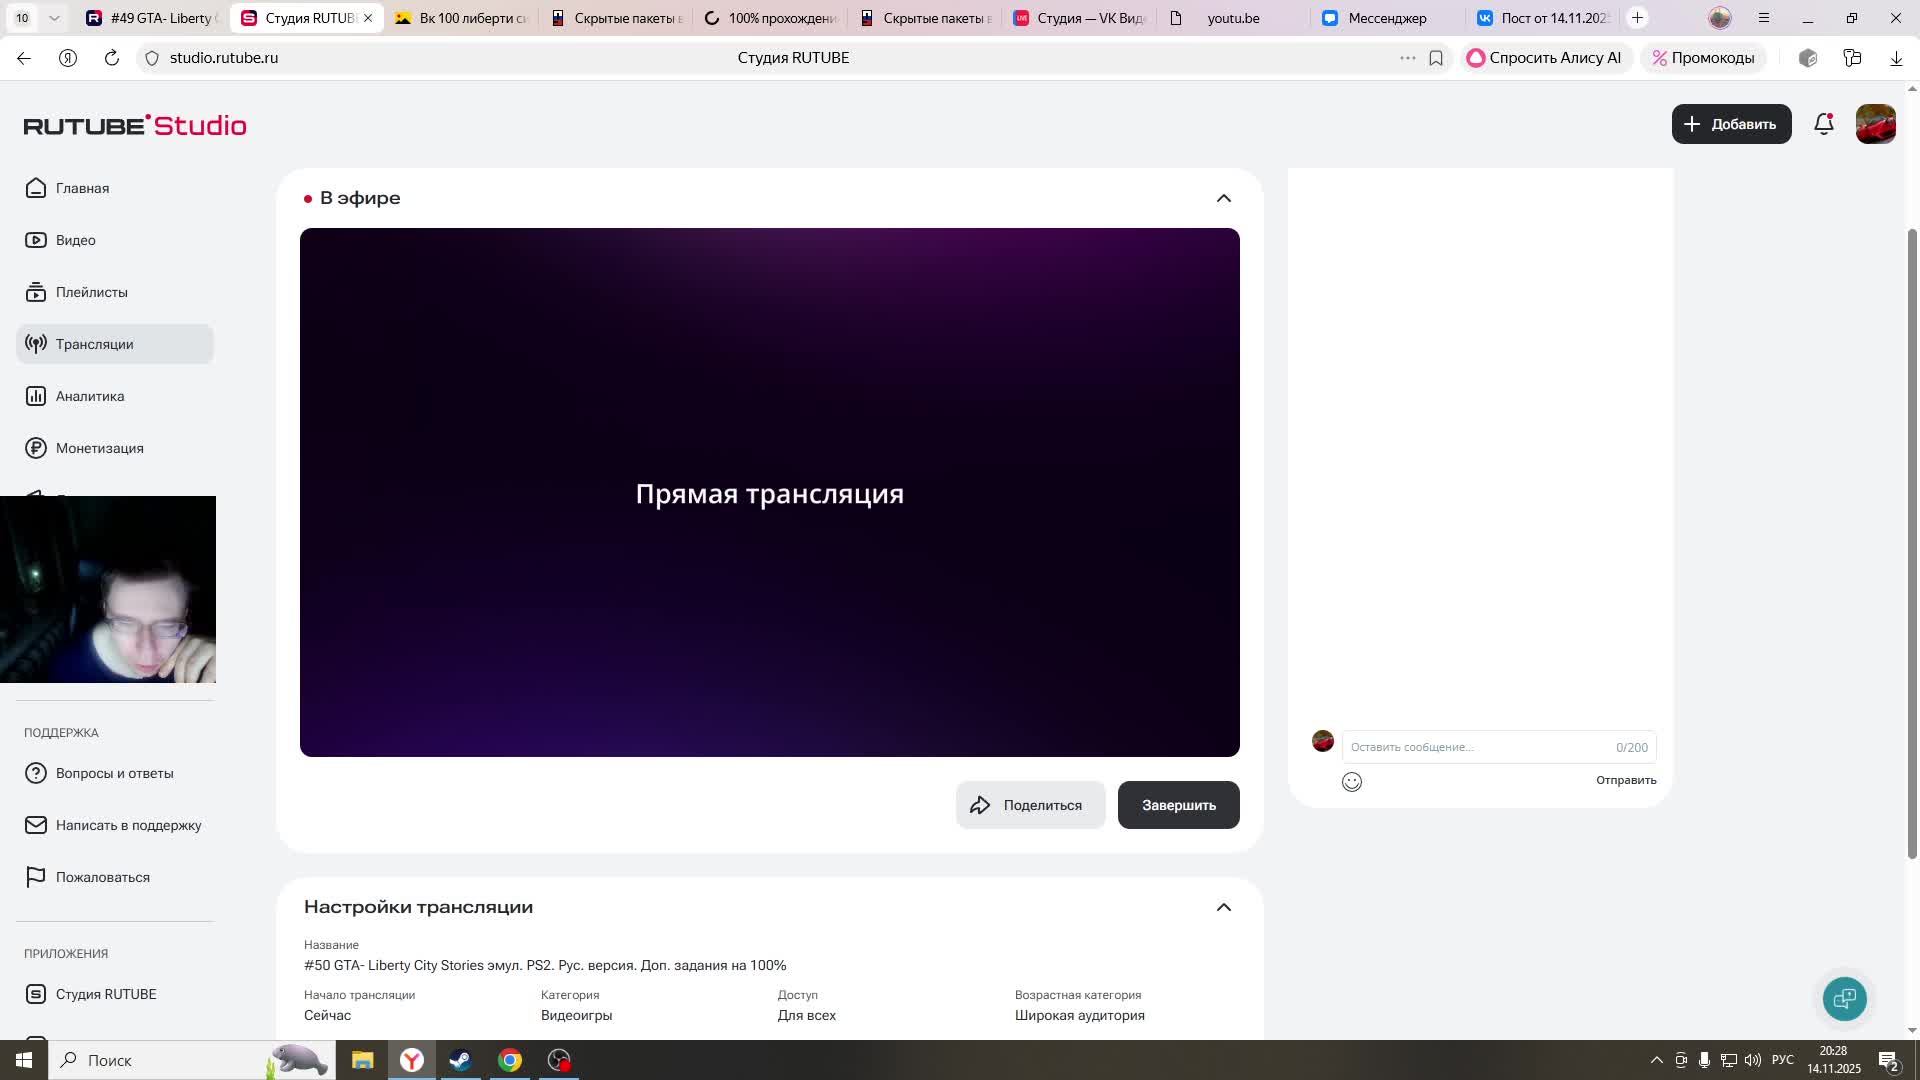Collapse the В эфире section
Screen dimensions: 1920x1080
point(1223,198)
